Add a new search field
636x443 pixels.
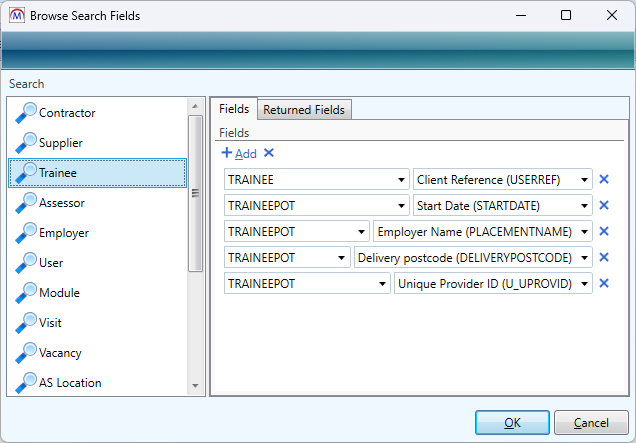pos(239,153)
